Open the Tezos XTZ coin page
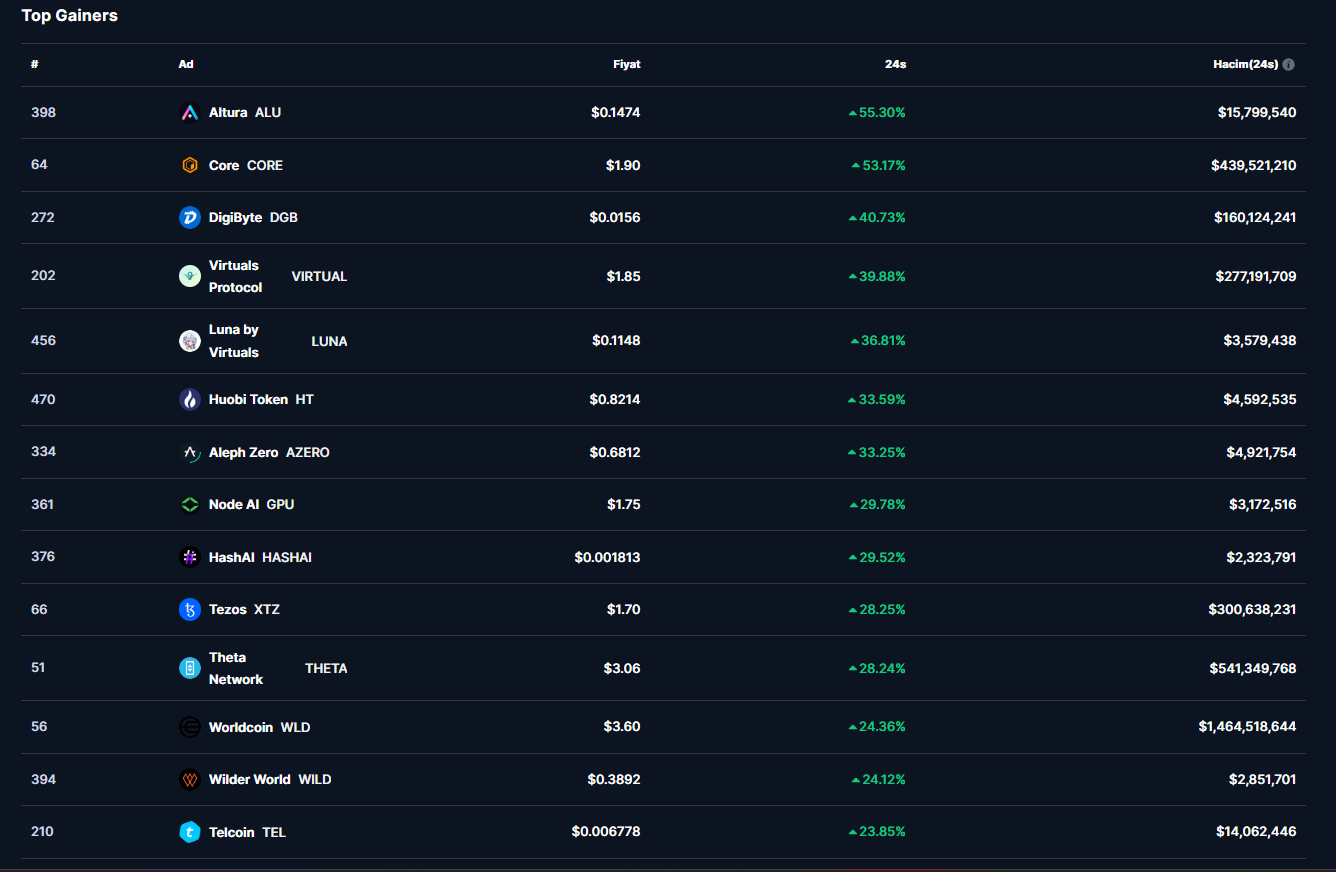Screen dimensions: 1336x872 coord(244,609)
